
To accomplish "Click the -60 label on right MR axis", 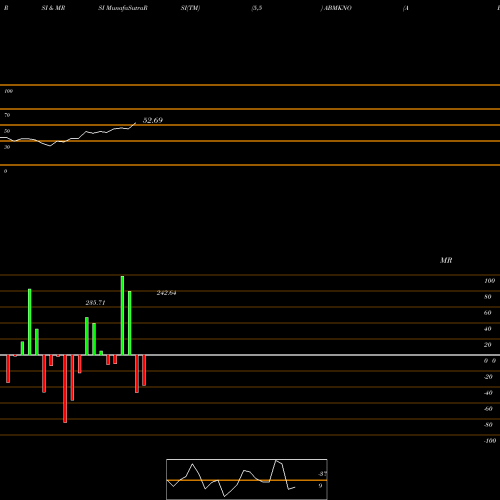I will pyautogui.click(x=488, y=409).
